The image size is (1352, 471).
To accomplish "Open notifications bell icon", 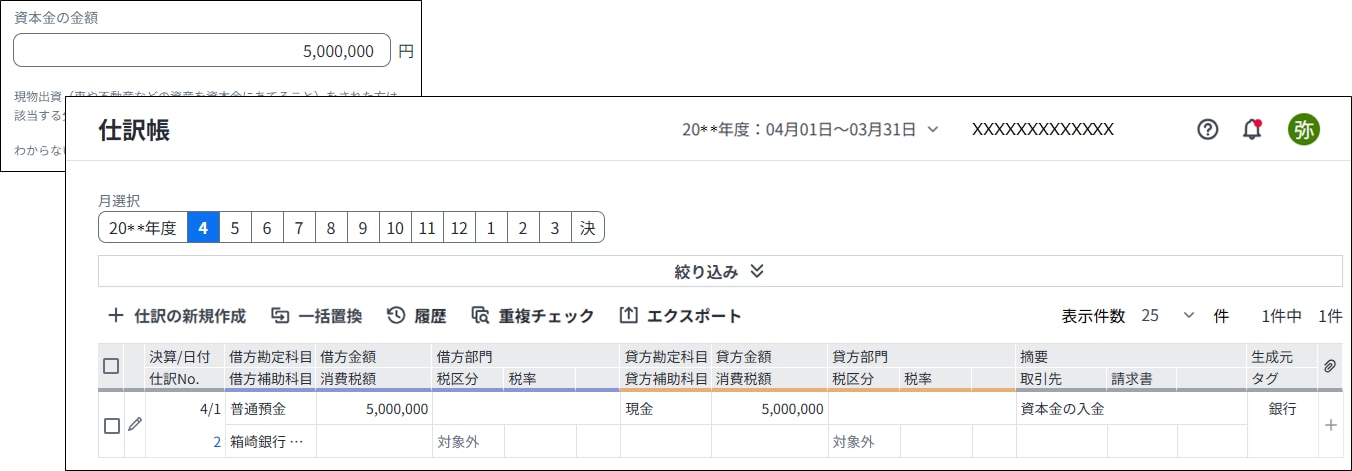I will pyautogui.click(x=1251, y=129).
